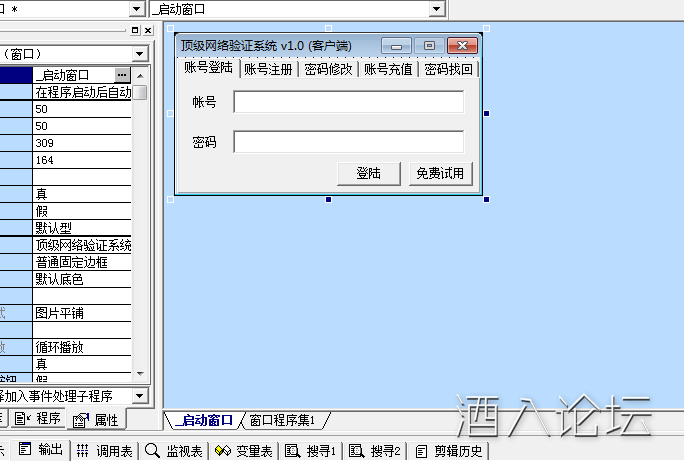
Task: Float the property panel with square icon
Action: coord(135,30)
